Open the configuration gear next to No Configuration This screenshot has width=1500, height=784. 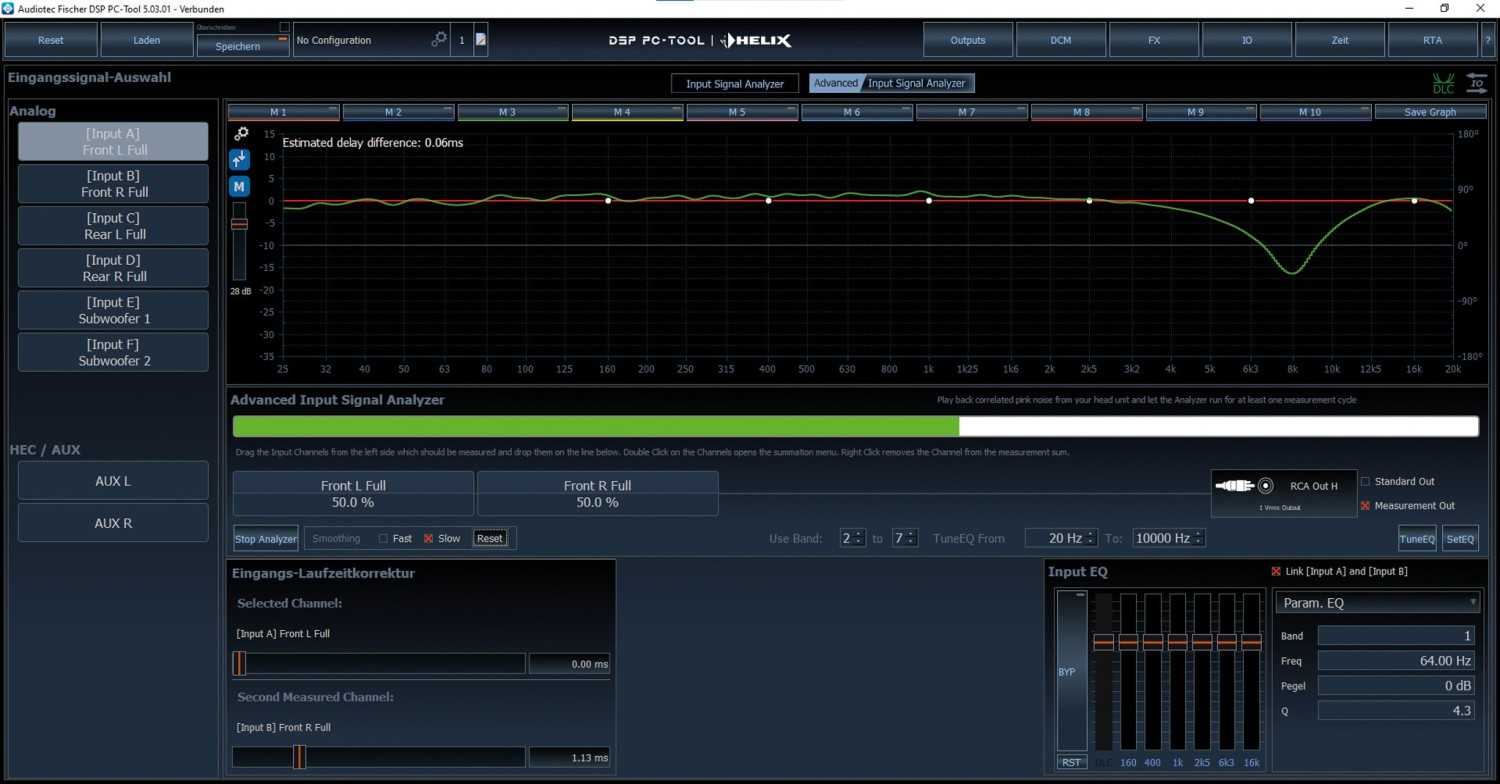(439, 40)
